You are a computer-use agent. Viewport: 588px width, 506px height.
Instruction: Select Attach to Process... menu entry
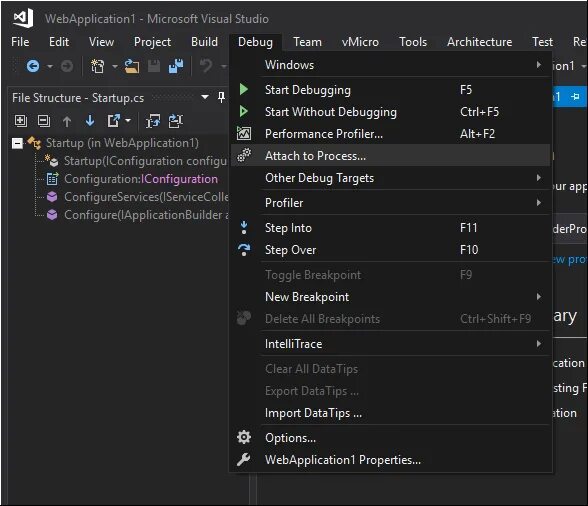point(390,156)
